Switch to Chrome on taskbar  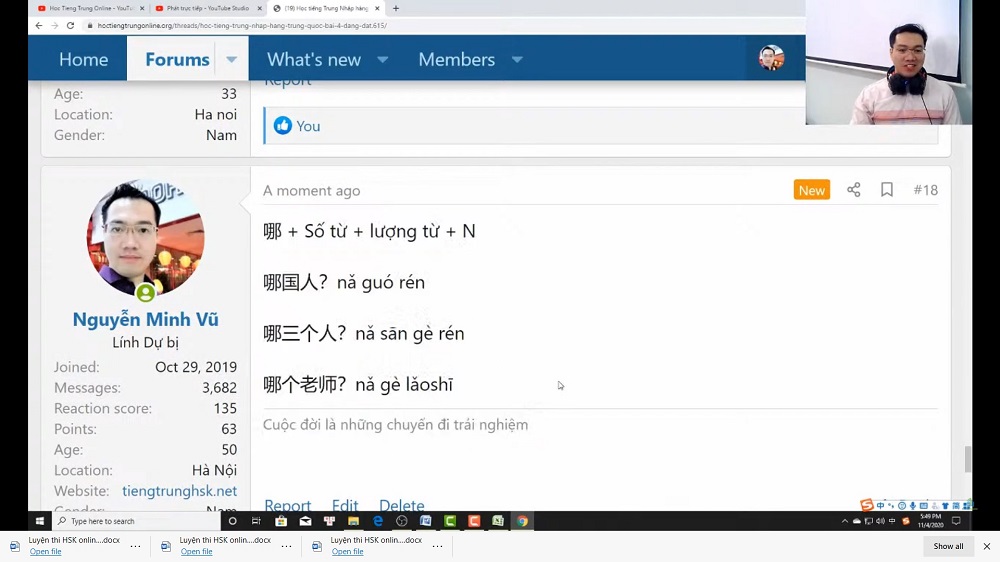pyautogui.click(x=522, y=521)
